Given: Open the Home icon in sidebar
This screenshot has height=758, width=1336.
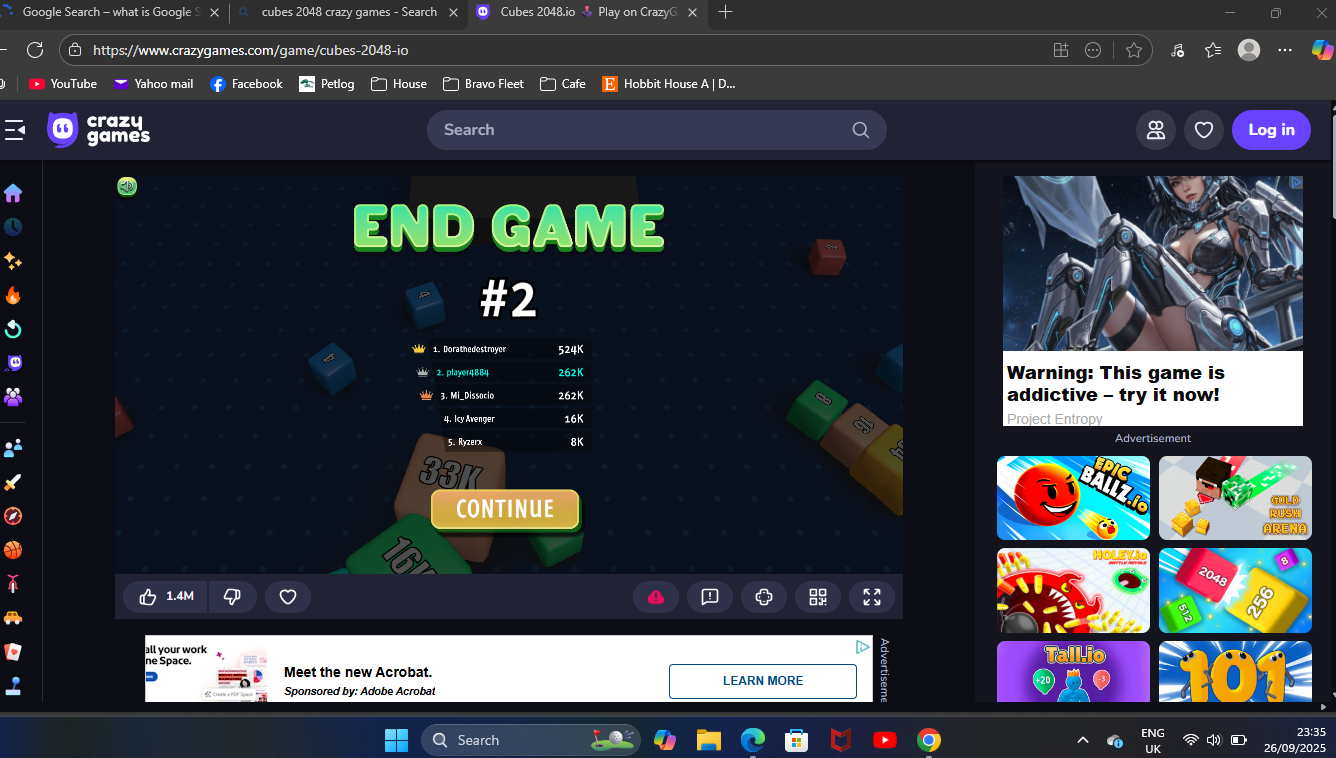Looking at the screenshot, I should 13,193.
